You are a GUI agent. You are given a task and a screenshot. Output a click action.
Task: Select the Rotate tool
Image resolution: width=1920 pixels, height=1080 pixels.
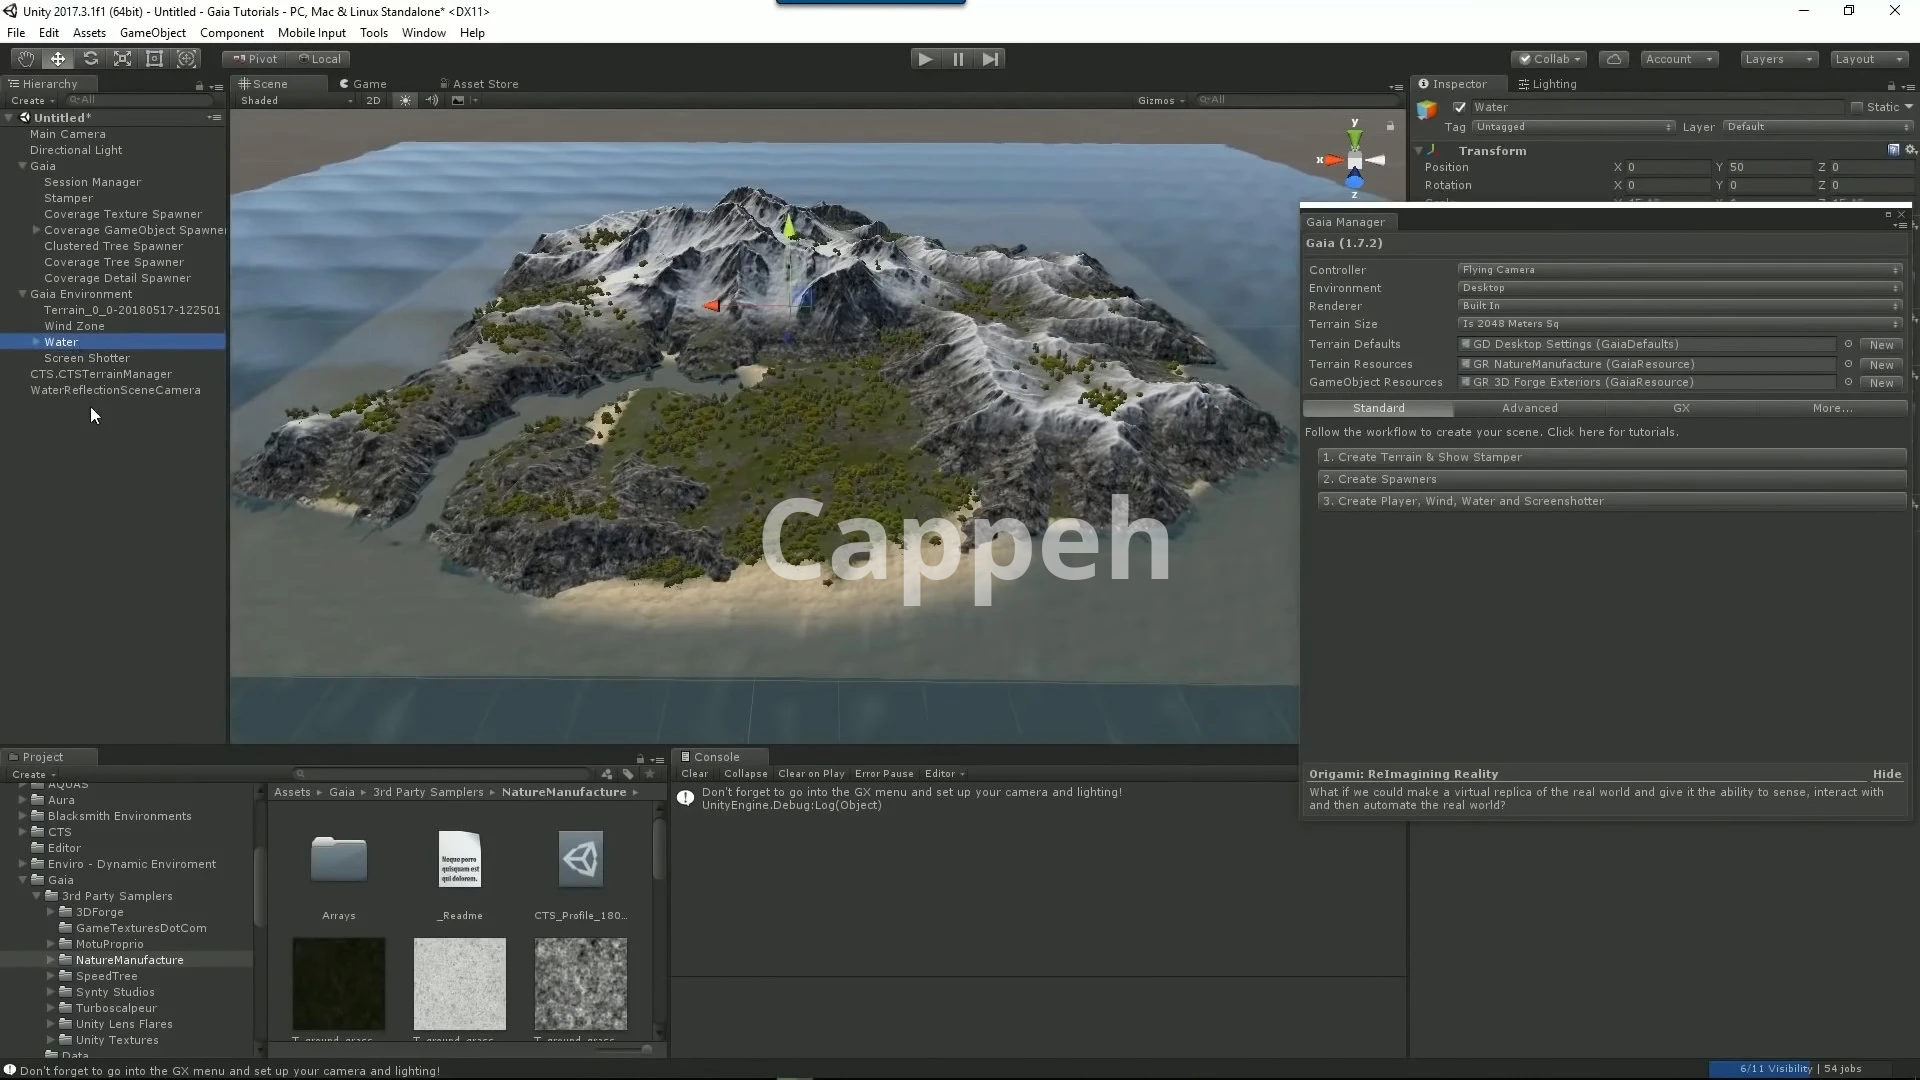point(90,59)
